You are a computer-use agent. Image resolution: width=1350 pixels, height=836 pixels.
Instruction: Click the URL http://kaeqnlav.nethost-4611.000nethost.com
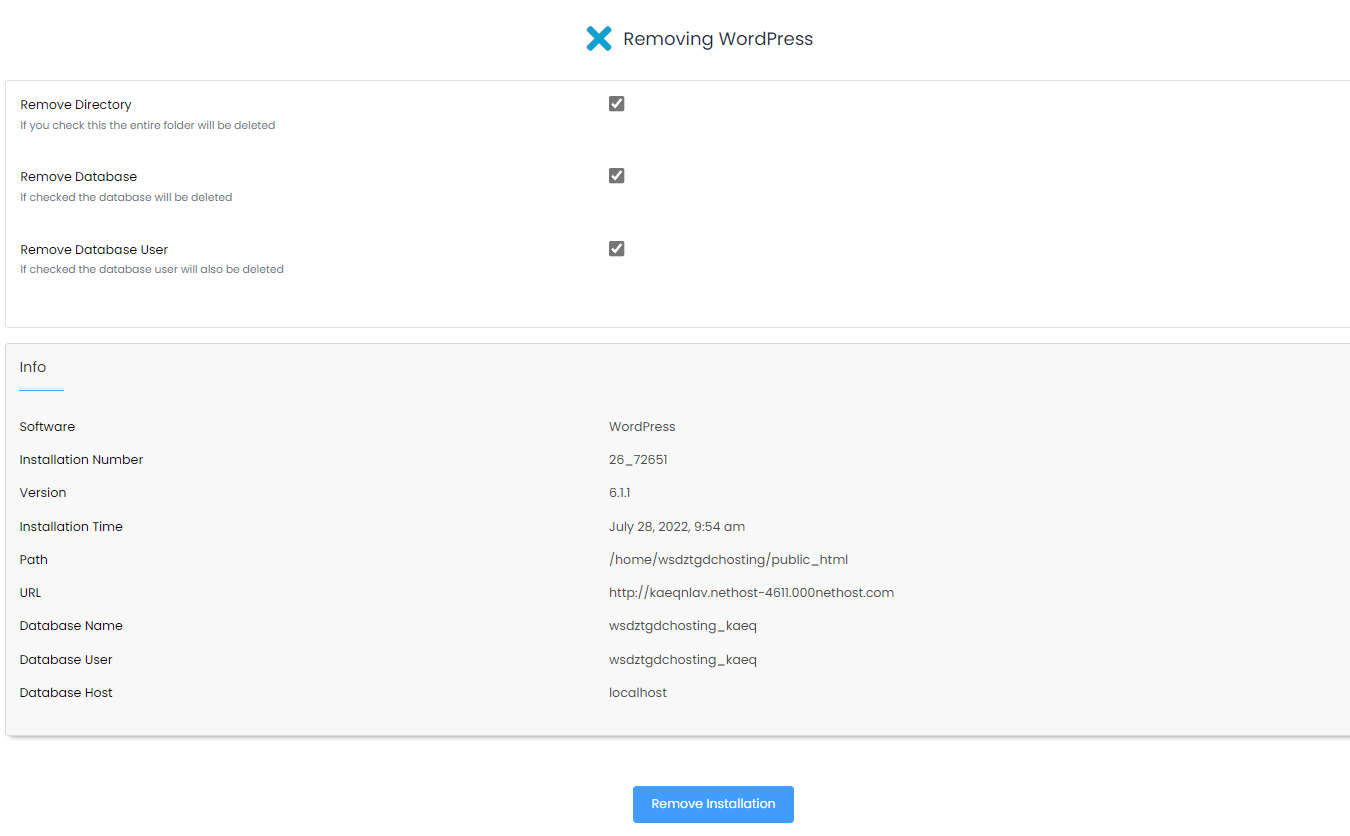pyautogui.click(x=751, y=593)
